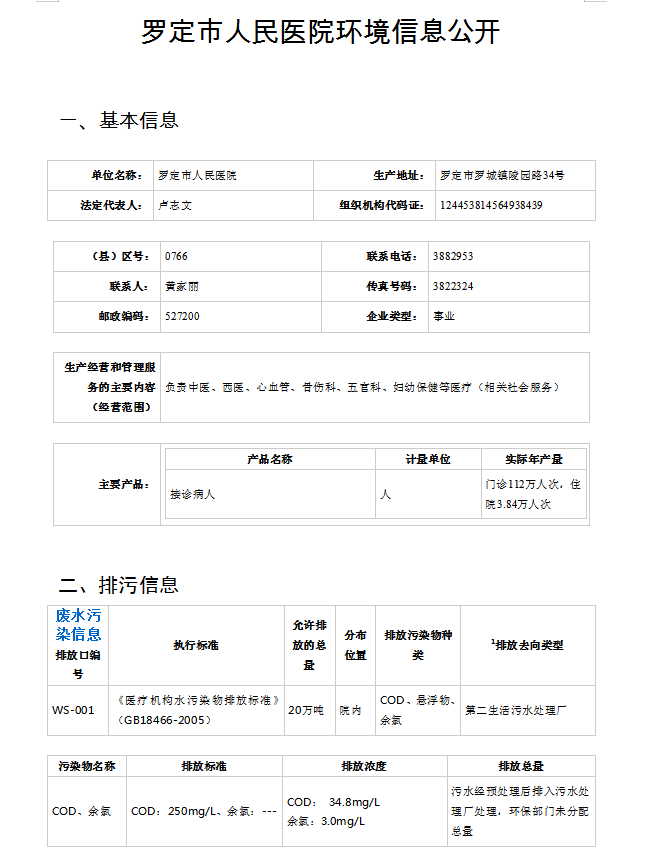Click the 污染物名称 column header
656x857 pixels.
point(87,766)
